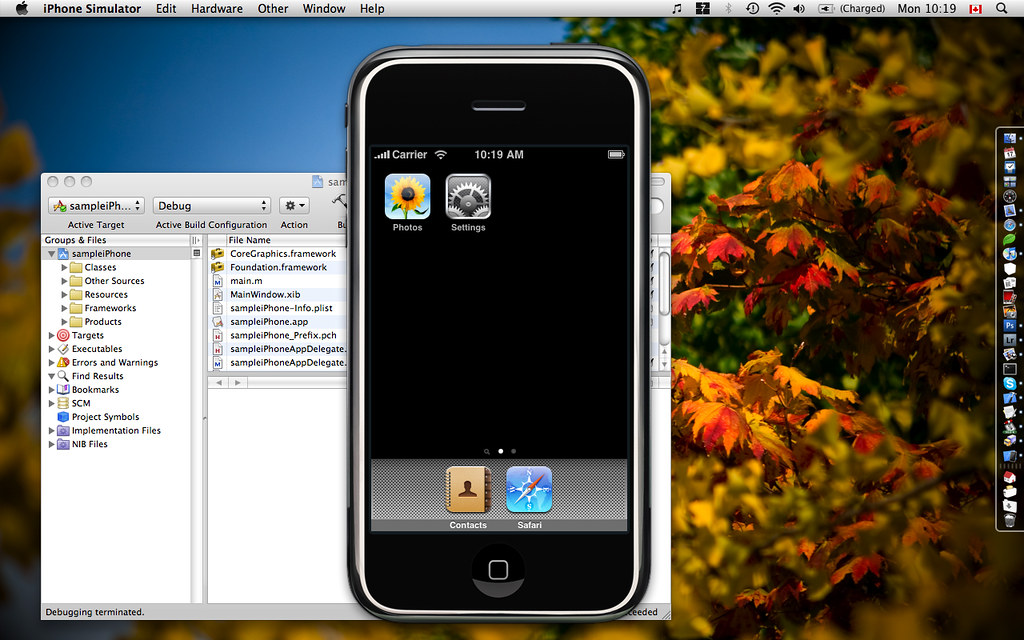Open the Apple menu
The width and height of the screenshot is (1024, 640).
22,8
